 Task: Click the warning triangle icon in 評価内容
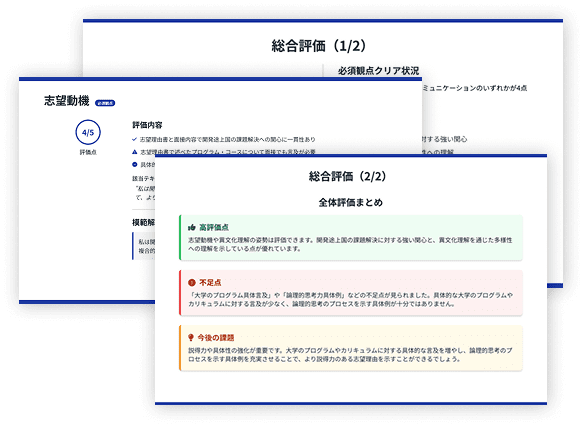(135, 152)
